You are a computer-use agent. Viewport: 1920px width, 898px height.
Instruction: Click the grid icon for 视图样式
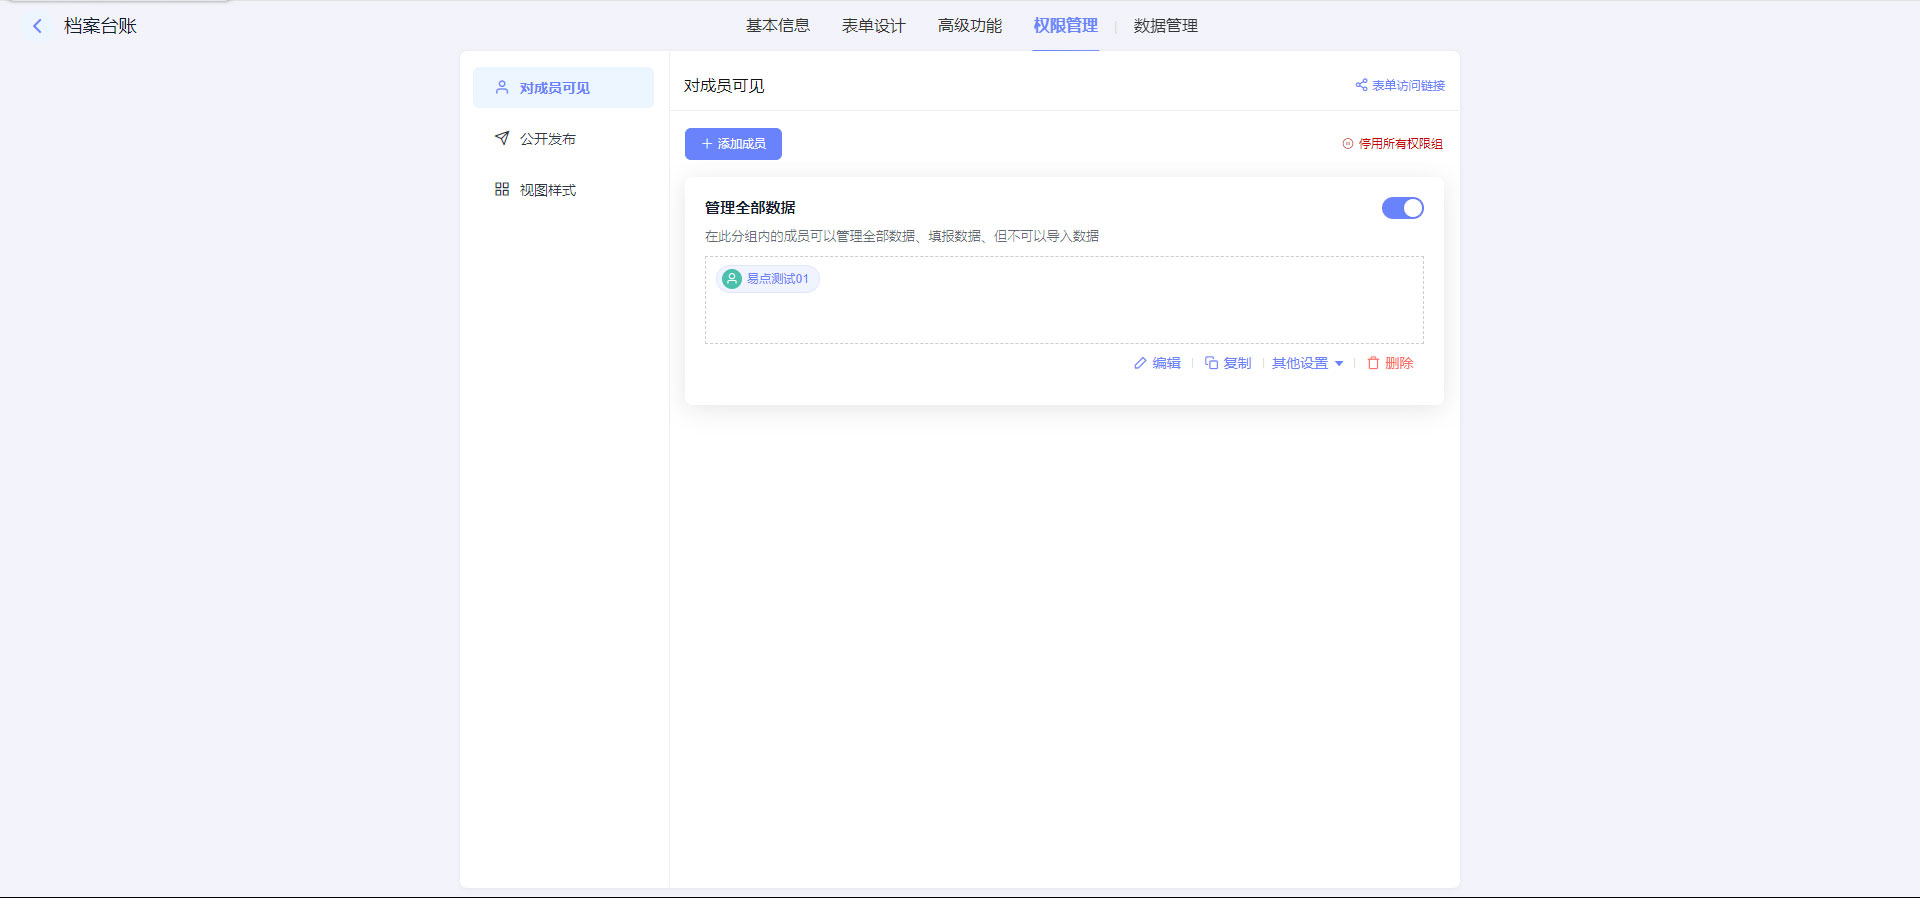[x=502, y=189]
